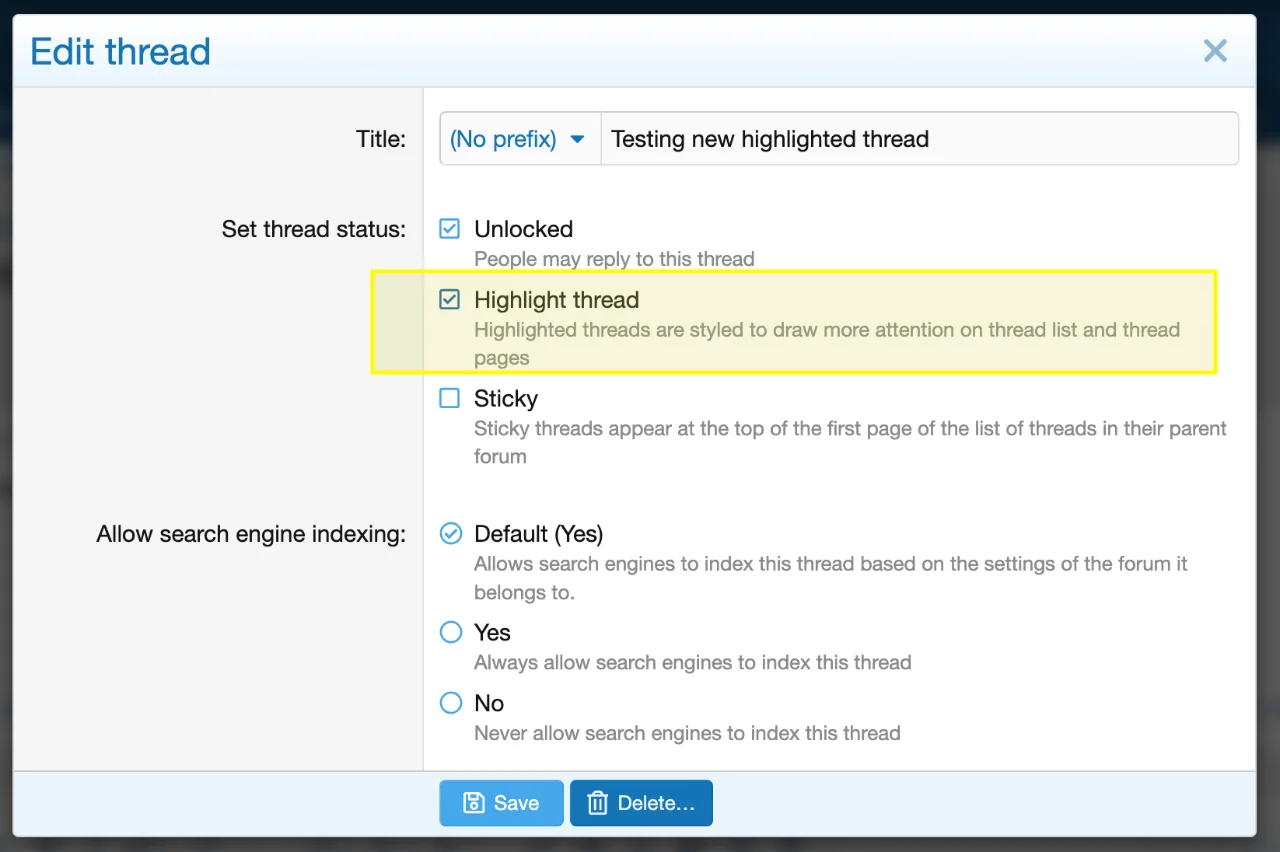Toggle the Unlocked checkbox

click(x=450, y=229)
